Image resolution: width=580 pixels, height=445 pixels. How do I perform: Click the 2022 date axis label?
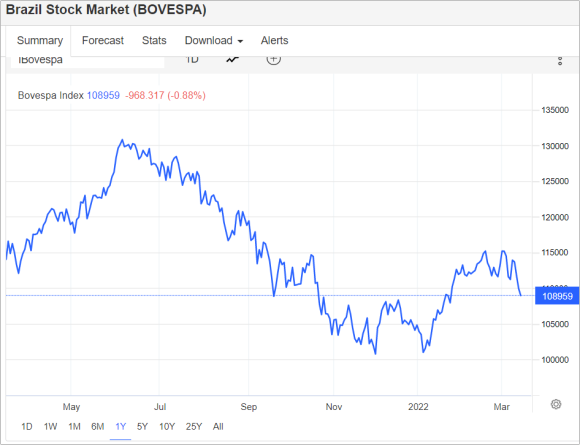[x=418, y=407]
